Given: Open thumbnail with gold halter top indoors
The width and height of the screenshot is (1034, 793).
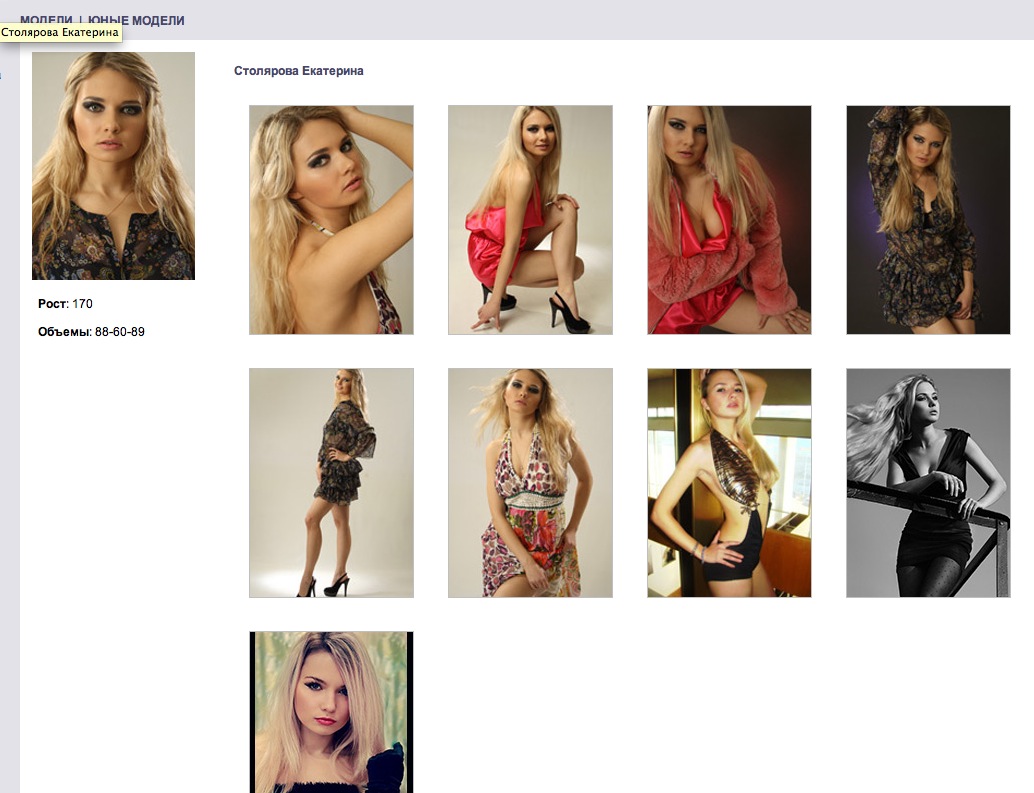Looking at the screenshot, I should pos(729,483).
